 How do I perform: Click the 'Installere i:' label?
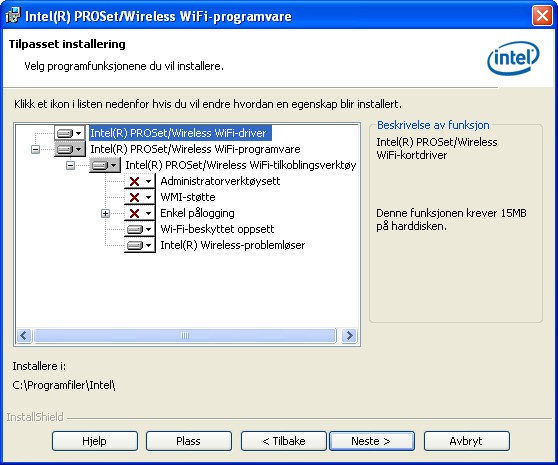(x=39, y=366)
